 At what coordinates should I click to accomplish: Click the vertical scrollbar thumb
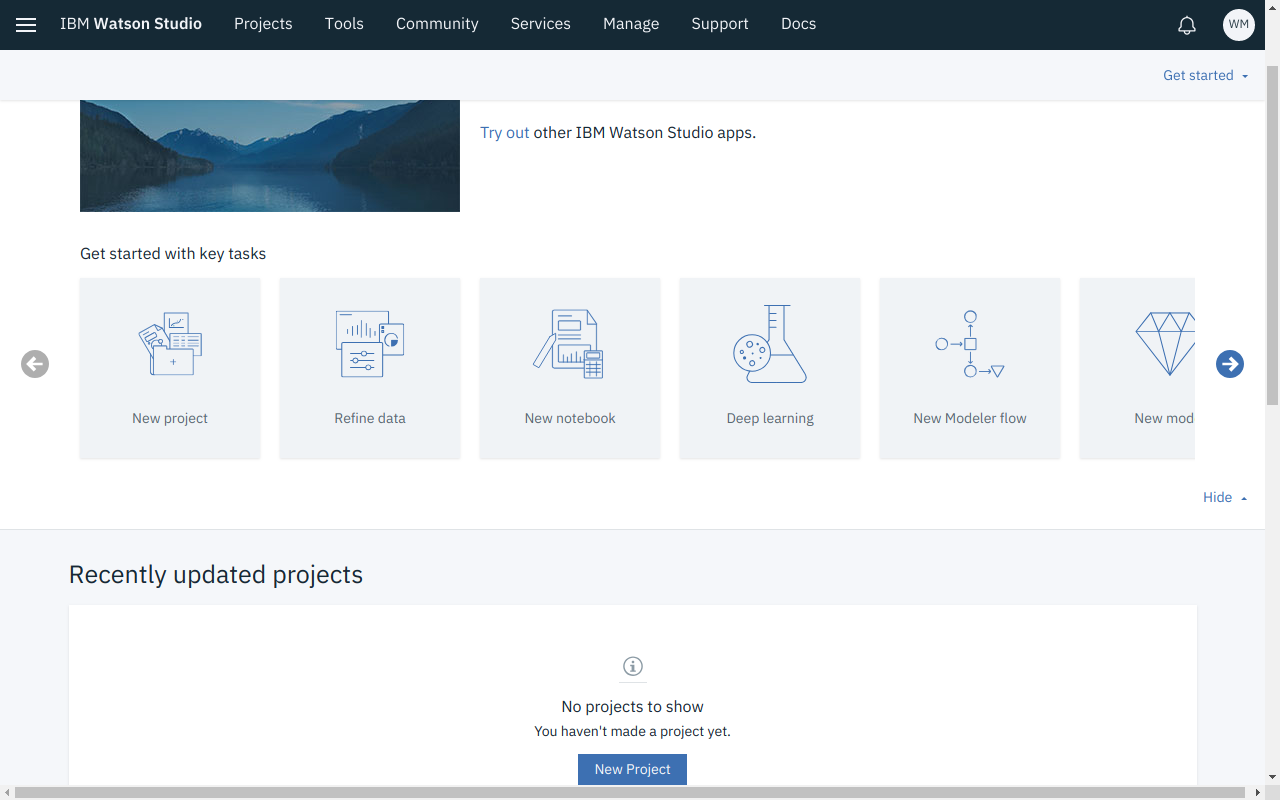[1272, 235]
